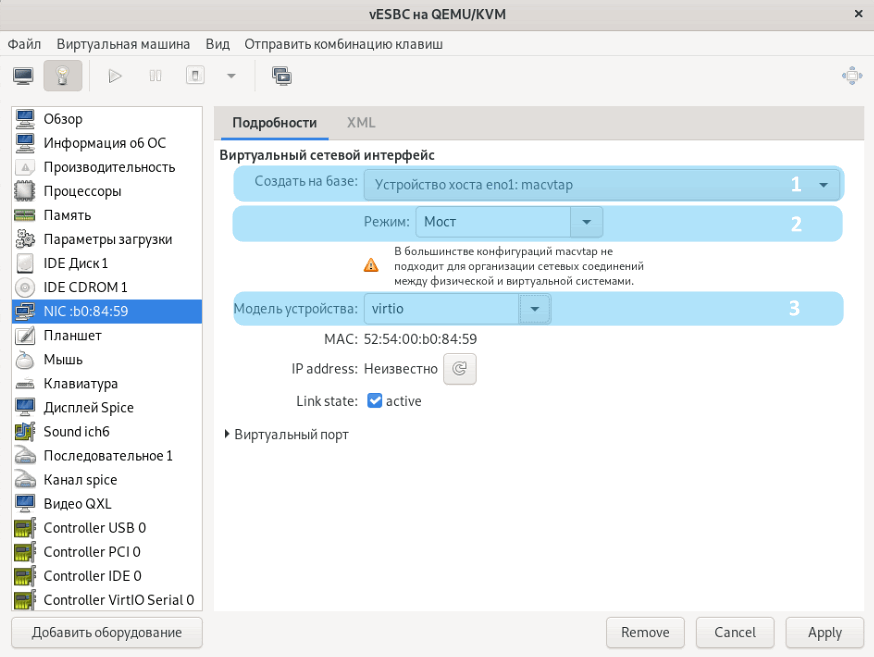Screen dimensions: 874x657
Task: Select Дисплей Spice in hardware list
Action: coord(88,407)
